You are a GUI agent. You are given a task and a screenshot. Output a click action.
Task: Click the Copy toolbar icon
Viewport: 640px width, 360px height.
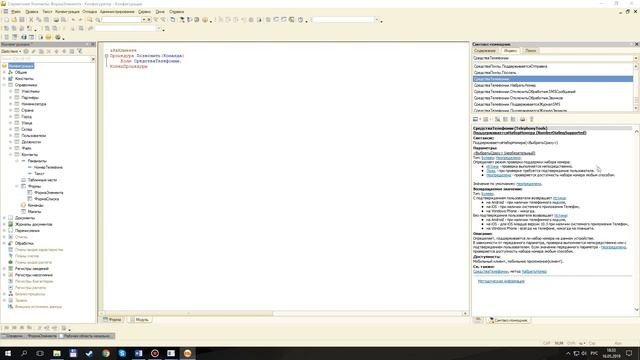coord(39,20)
